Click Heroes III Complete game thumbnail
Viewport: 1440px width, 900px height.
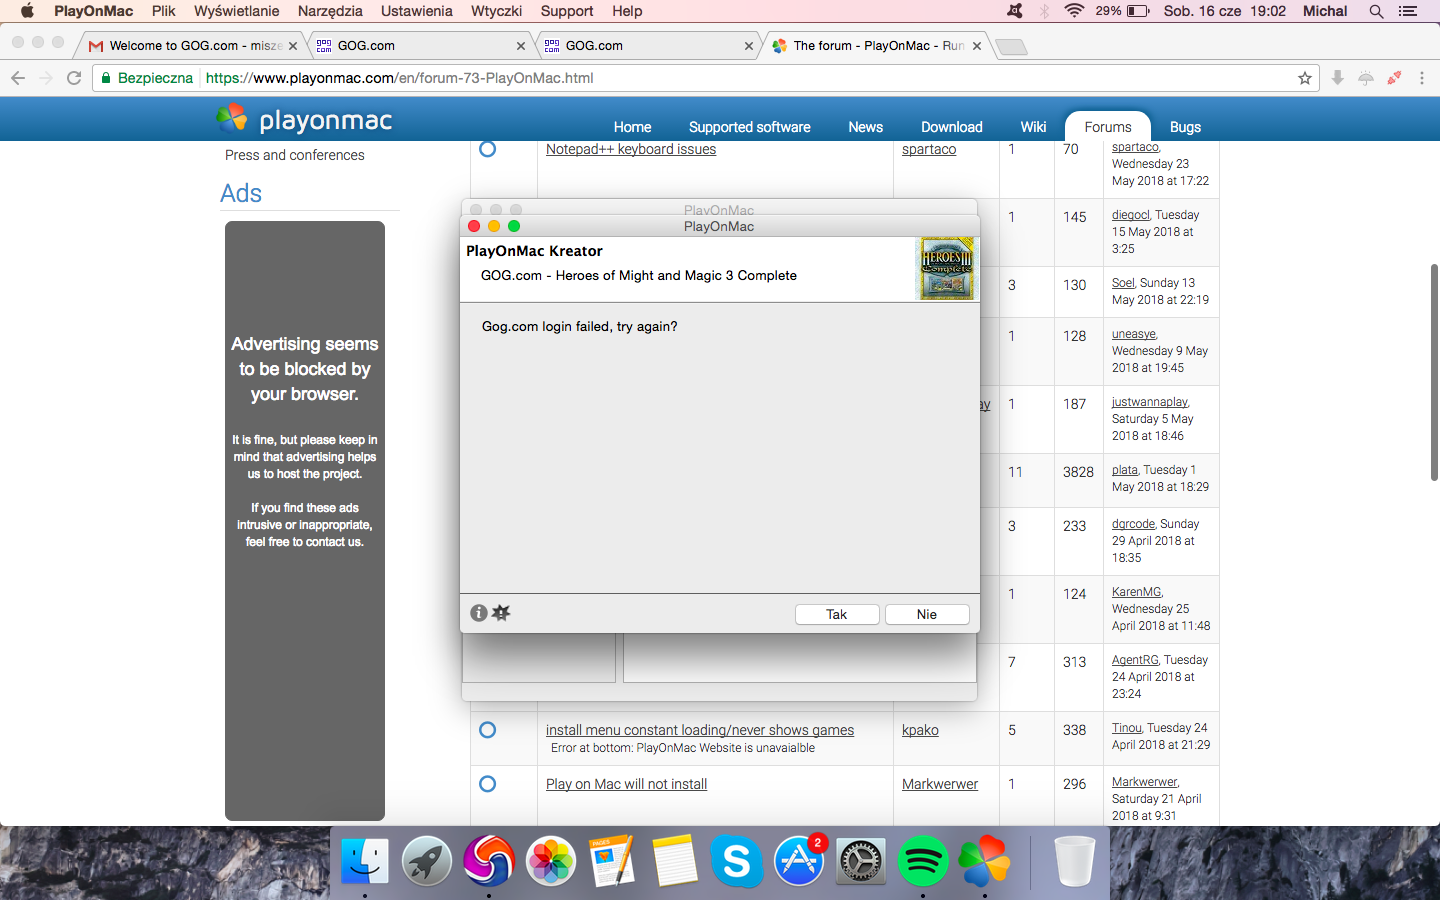946,268
